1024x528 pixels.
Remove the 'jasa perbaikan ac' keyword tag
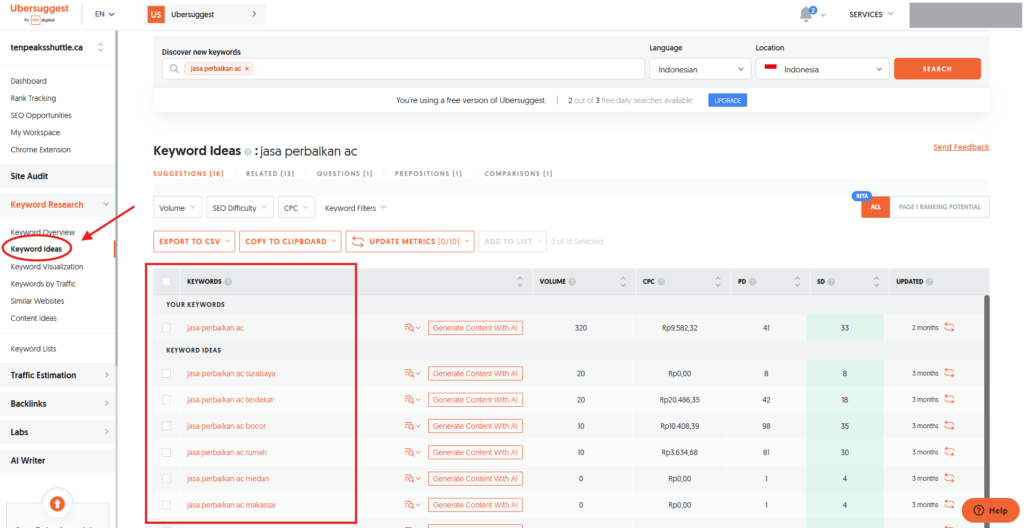click(247, 69)
